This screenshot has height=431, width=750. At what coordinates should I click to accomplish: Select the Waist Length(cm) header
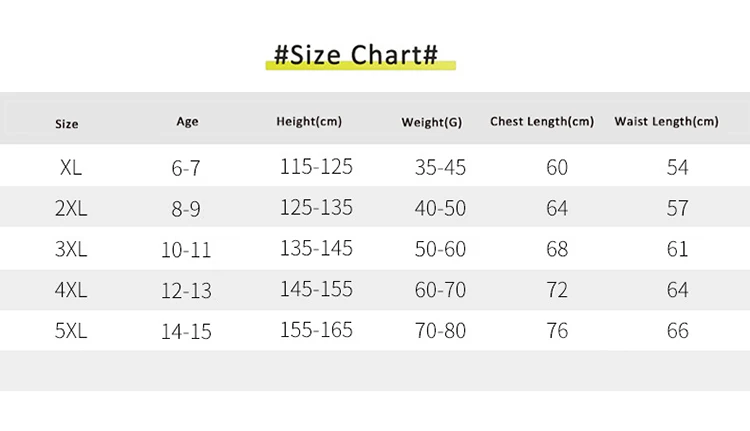pyautogui.click(x=666, y=122)
